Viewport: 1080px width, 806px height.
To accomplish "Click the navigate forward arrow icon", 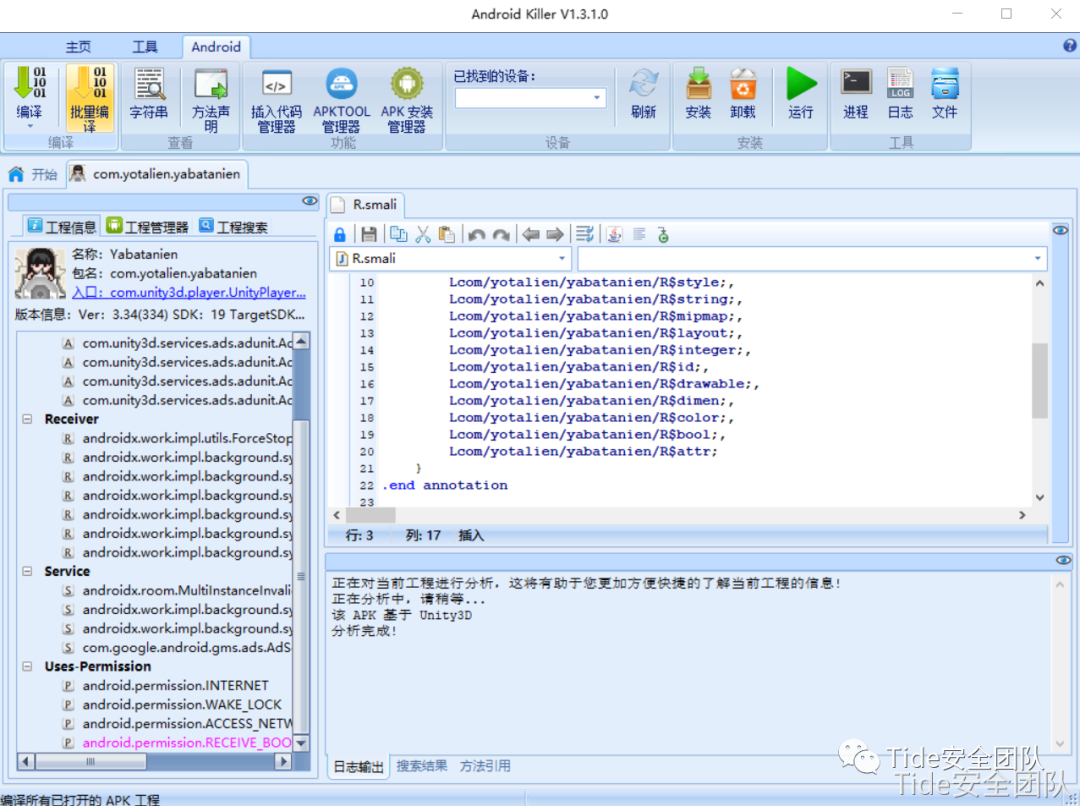I will [554, 235].
